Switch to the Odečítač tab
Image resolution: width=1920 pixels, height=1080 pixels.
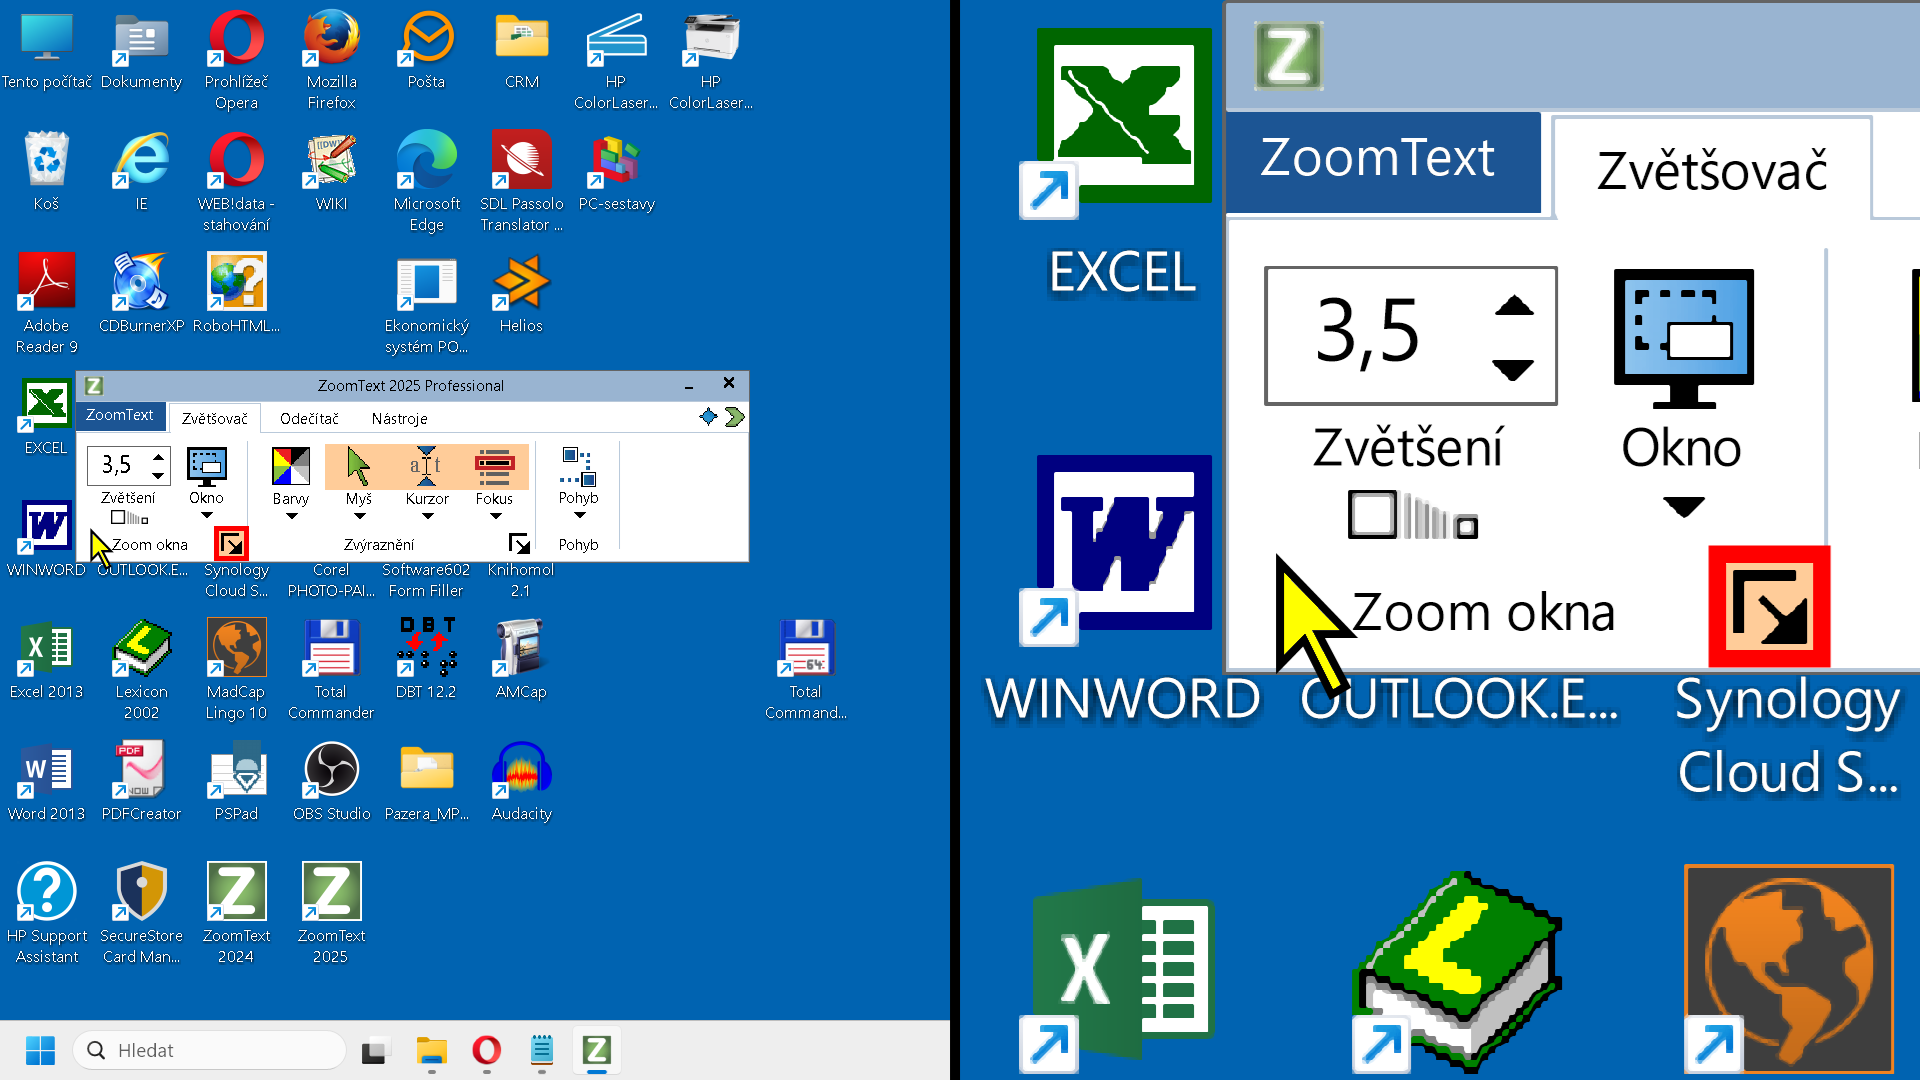[309, 419]
